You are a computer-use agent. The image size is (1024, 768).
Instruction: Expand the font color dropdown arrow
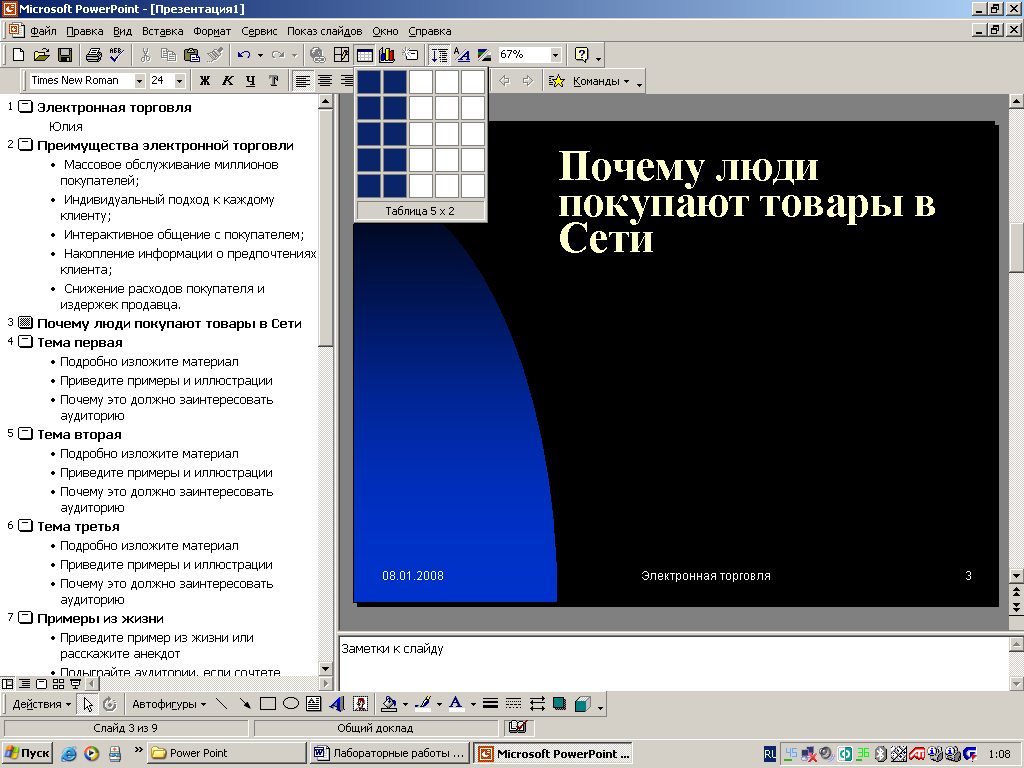[473, 704]
